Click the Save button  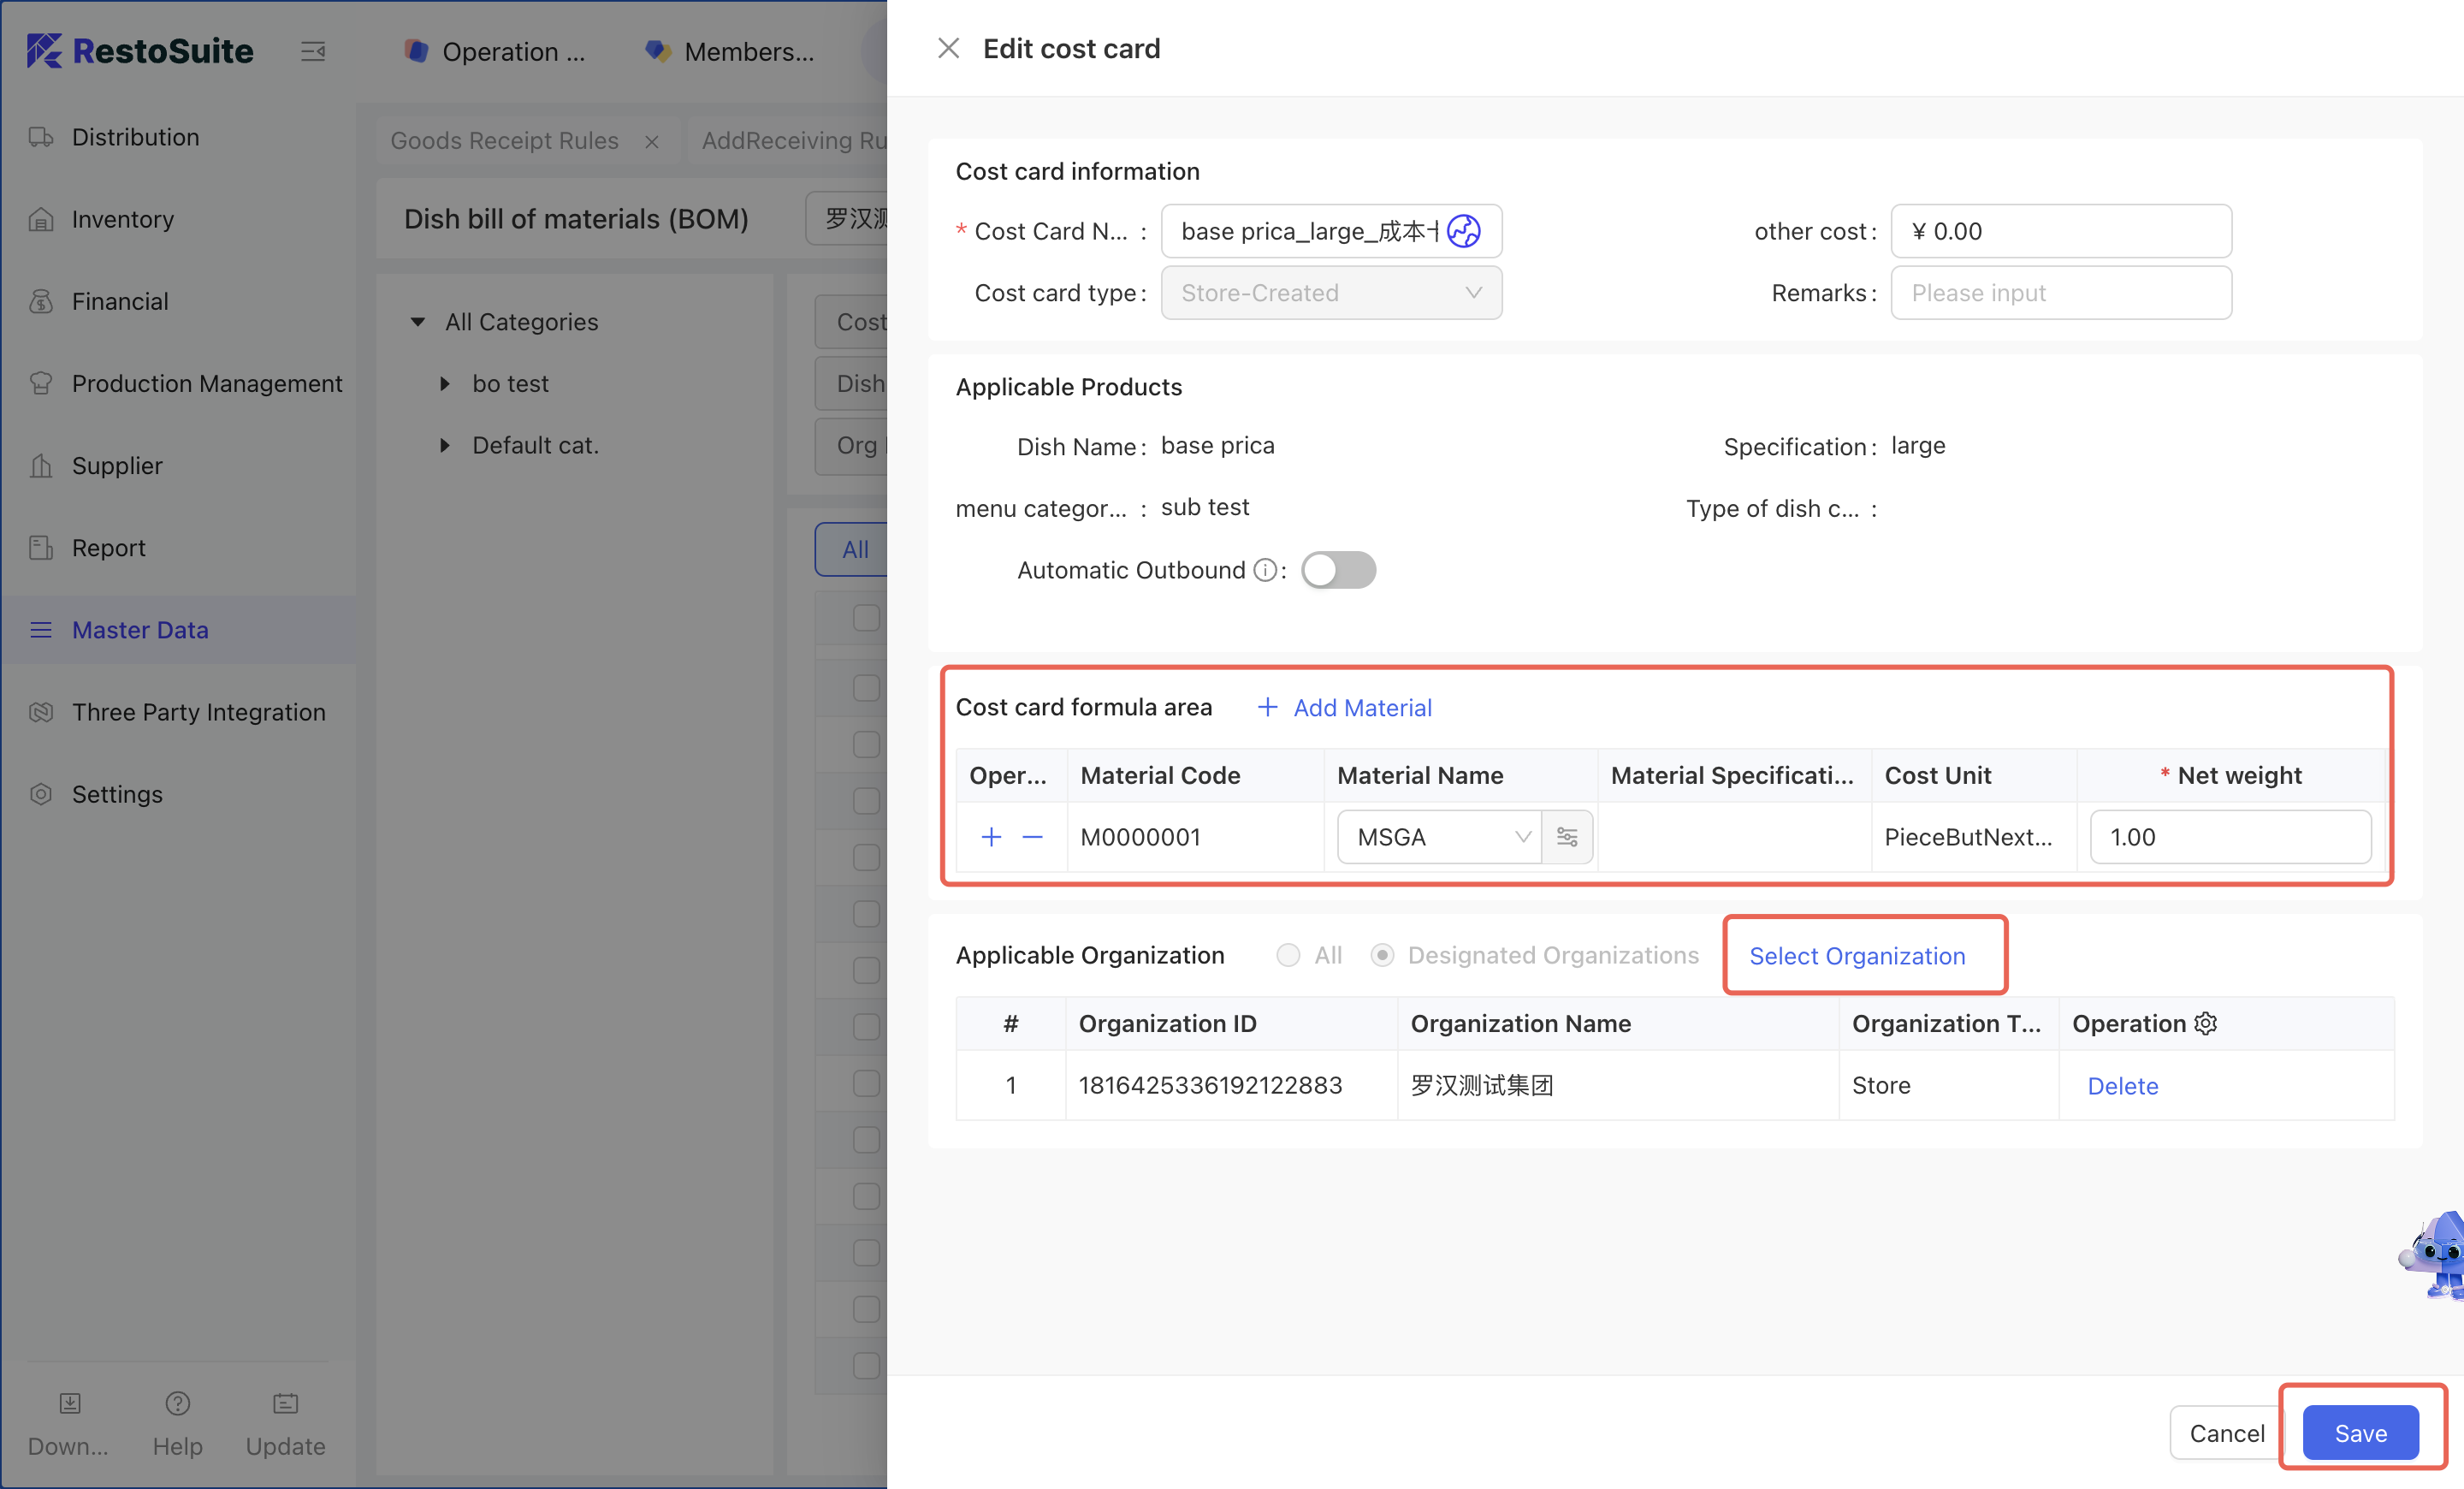[2360, 1433]
